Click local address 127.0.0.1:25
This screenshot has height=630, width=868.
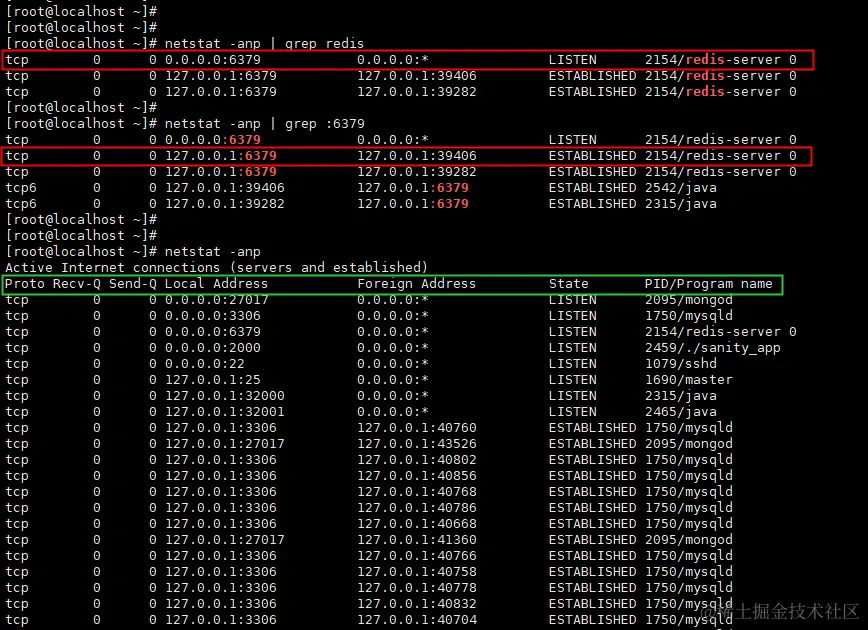coord(213,380)
